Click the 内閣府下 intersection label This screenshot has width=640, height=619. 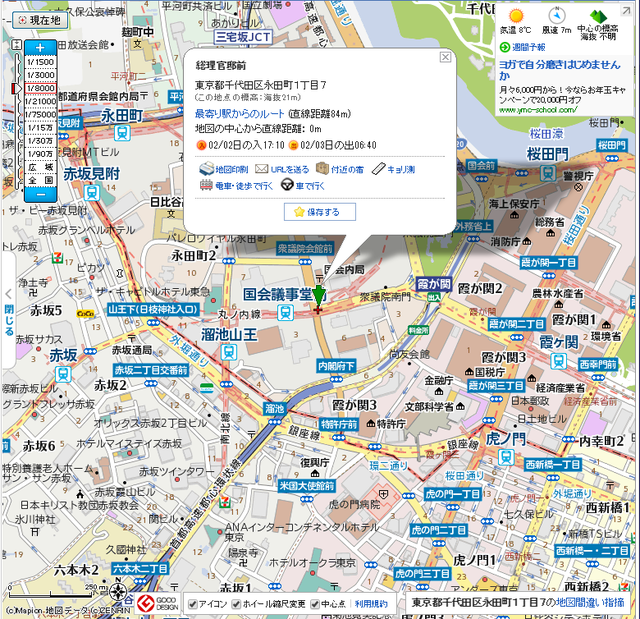(336, 366)
